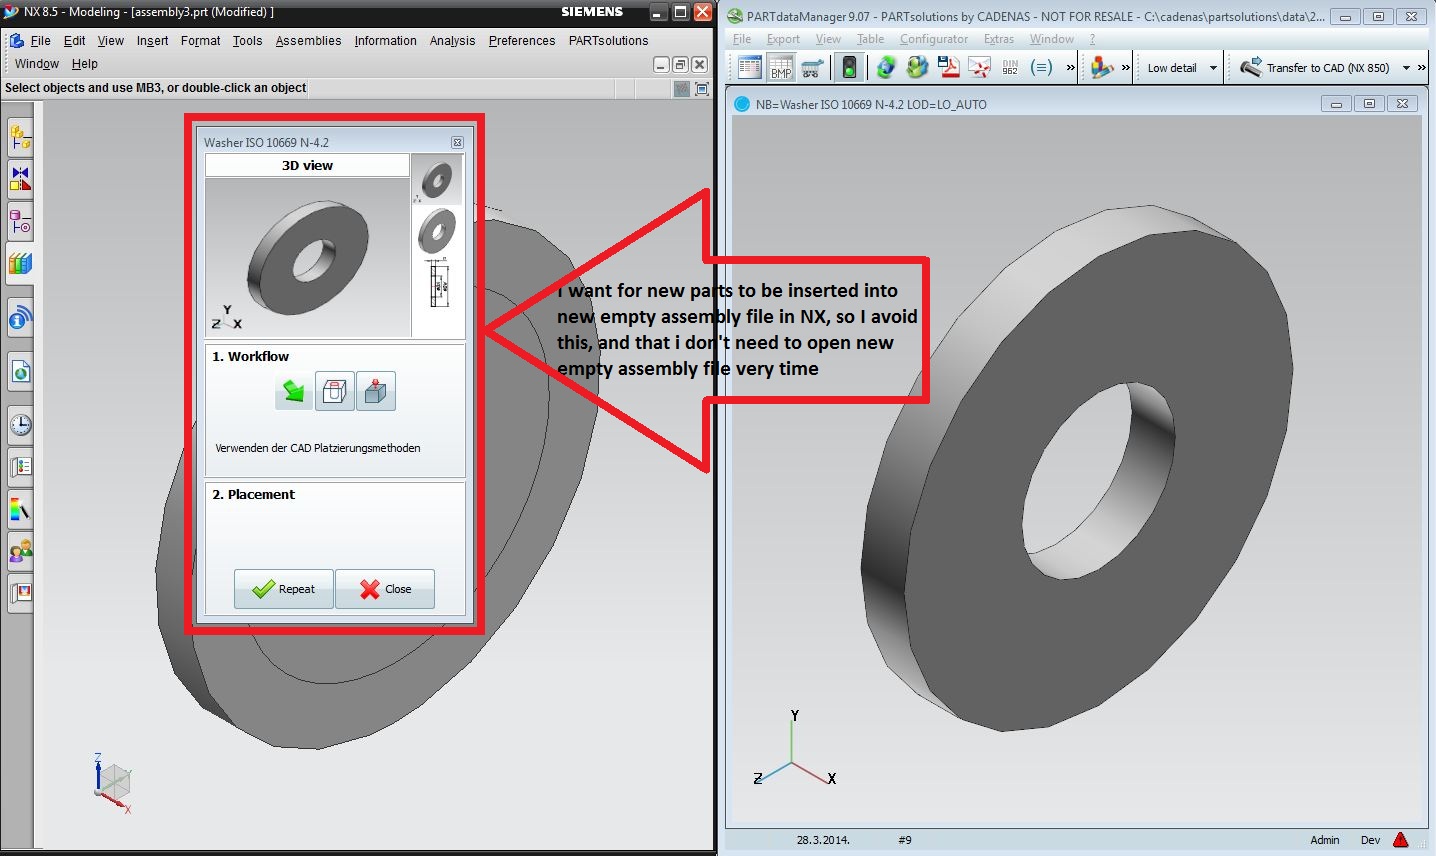
Task: Open File menu in PARTdataManager
Action: [x=742, y=39]
